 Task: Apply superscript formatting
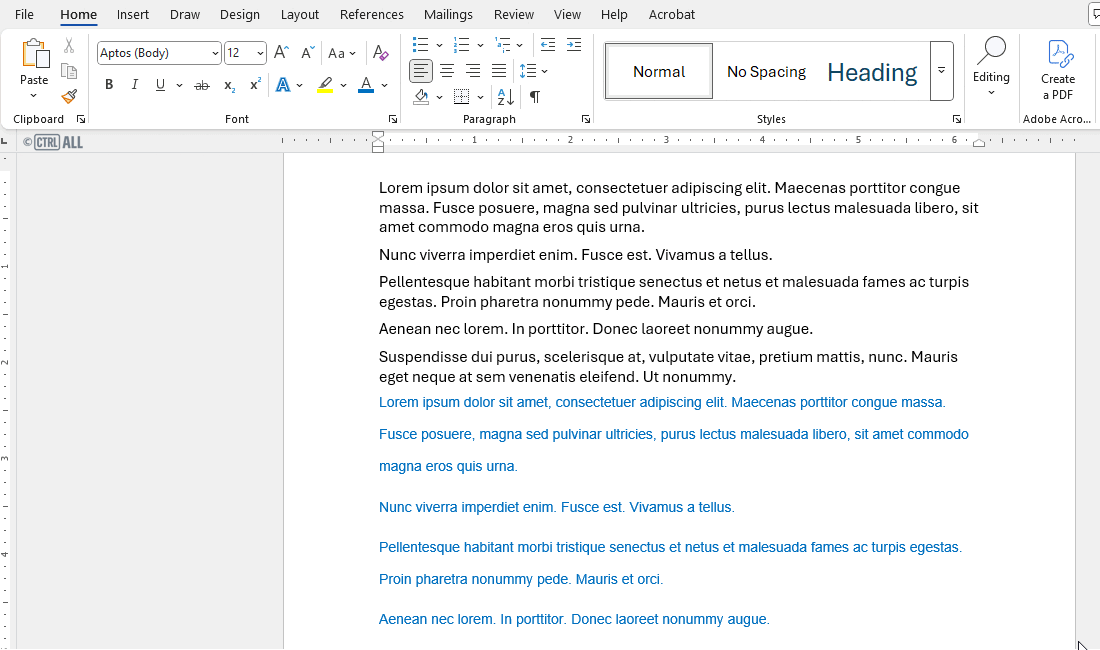252,84
